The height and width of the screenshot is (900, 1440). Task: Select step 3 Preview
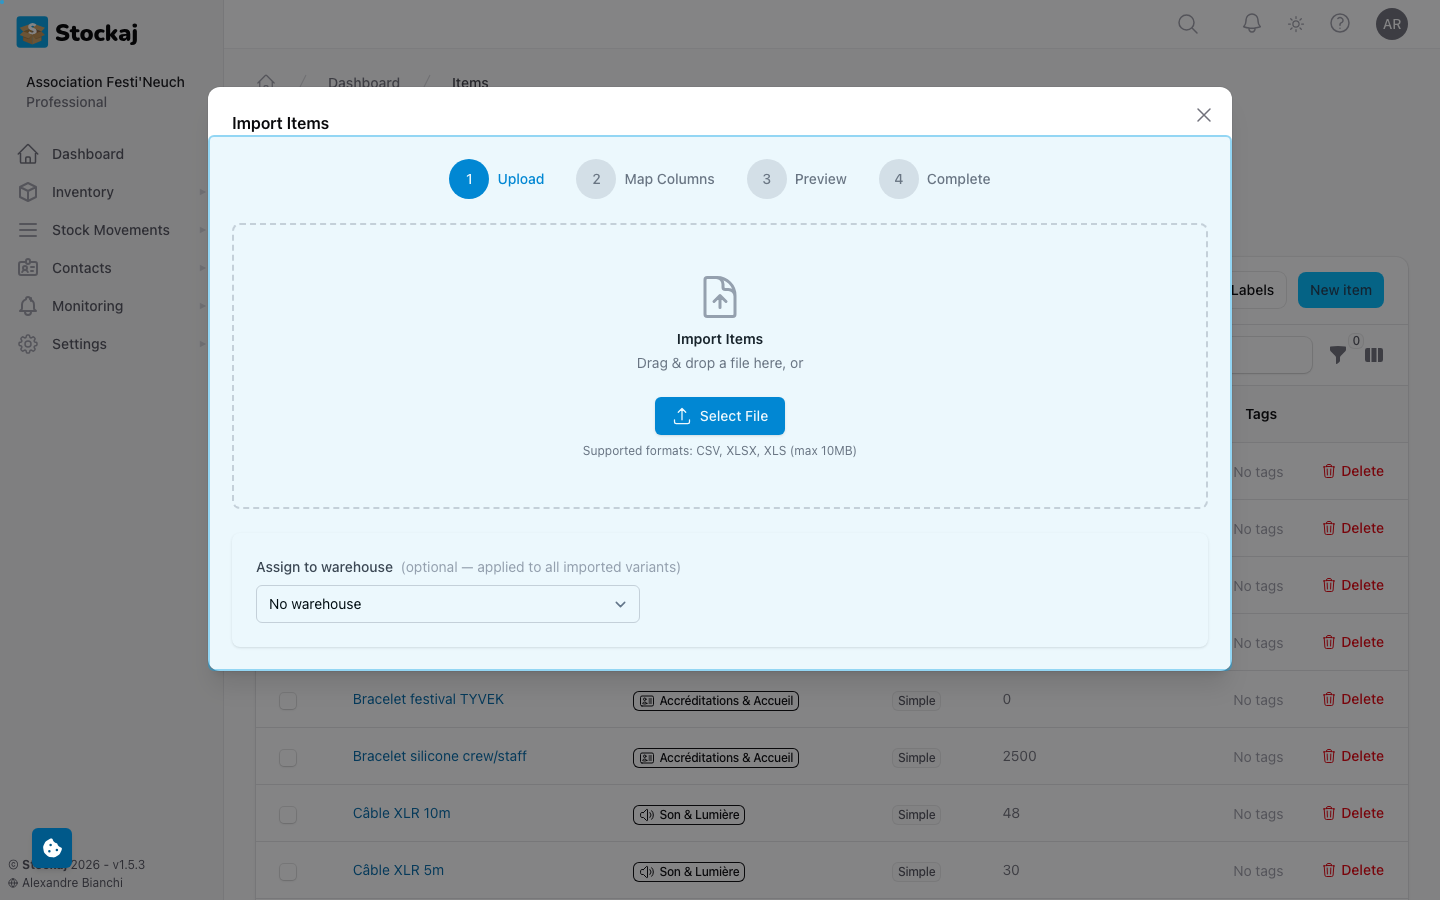point(796,179)
